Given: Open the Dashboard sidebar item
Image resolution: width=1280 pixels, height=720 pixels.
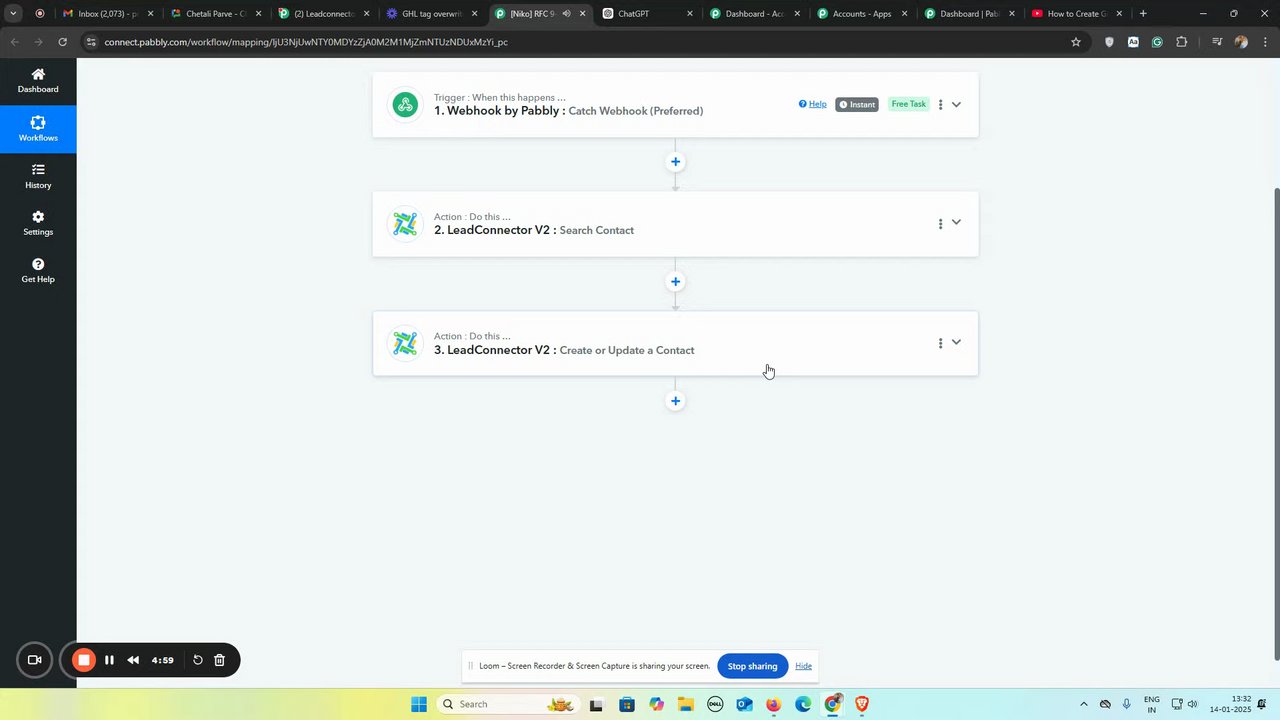Looking at the screenshot, I should (x=38, y=81).
